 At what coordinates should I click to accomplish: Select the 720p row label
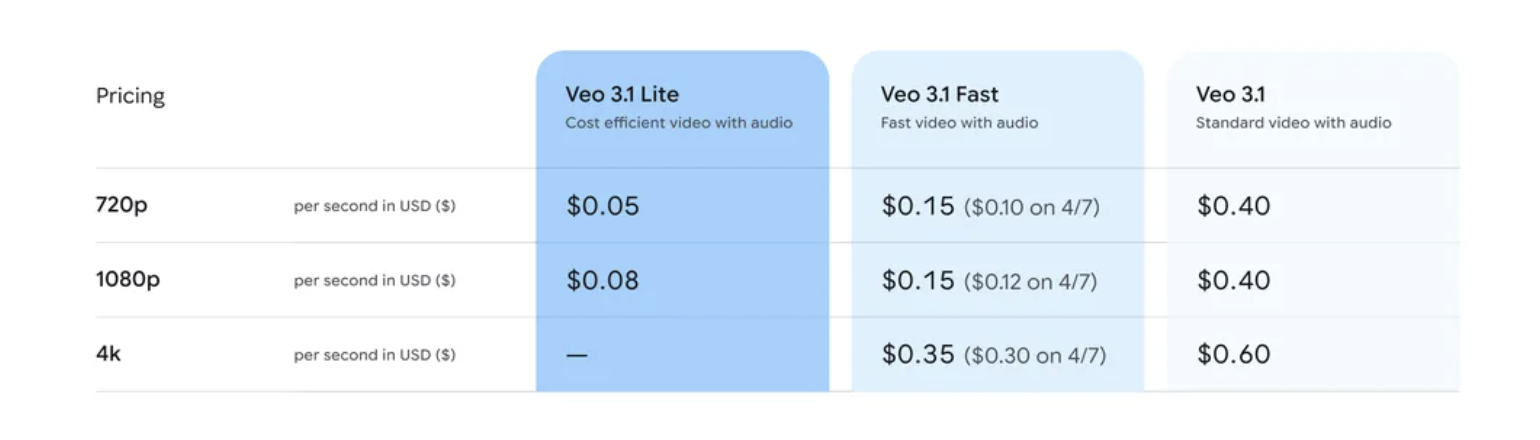(122, 206)
